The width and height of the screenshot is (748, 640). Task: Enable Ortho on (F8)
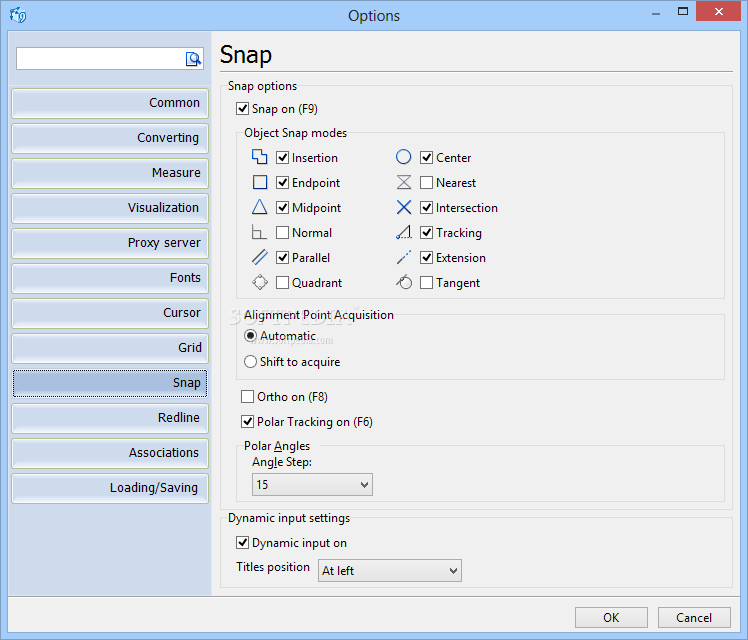coord(247,397)
